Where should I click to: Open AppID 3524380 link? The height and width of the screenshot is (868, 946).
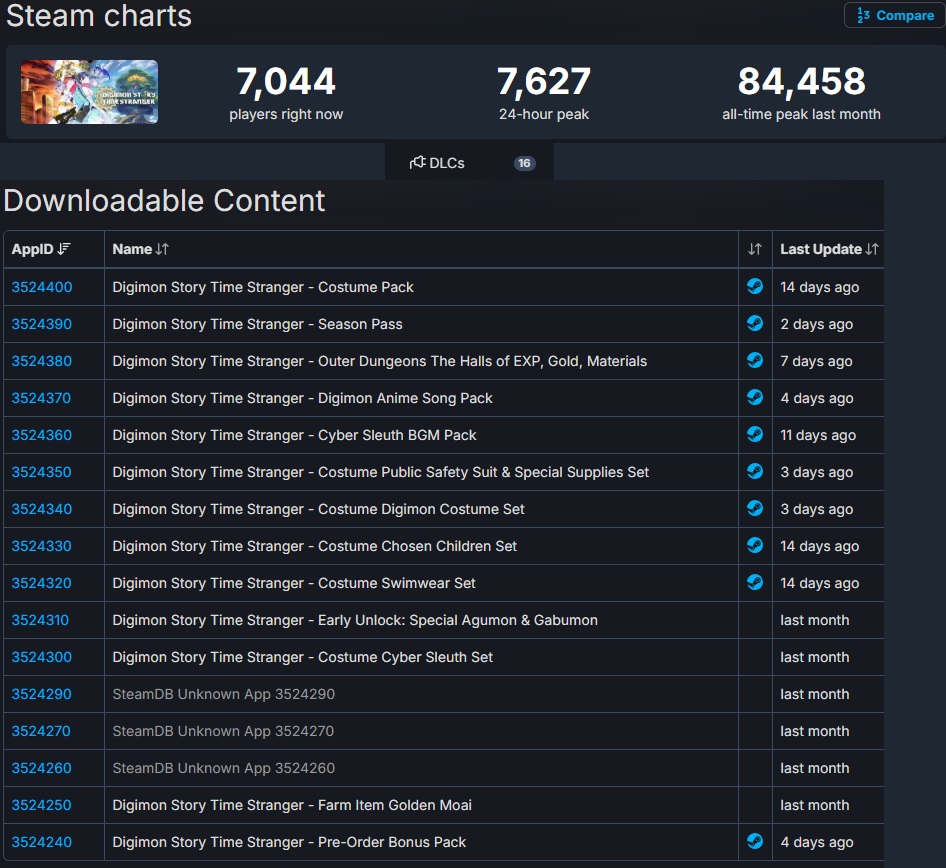click(x=42, y=361)
